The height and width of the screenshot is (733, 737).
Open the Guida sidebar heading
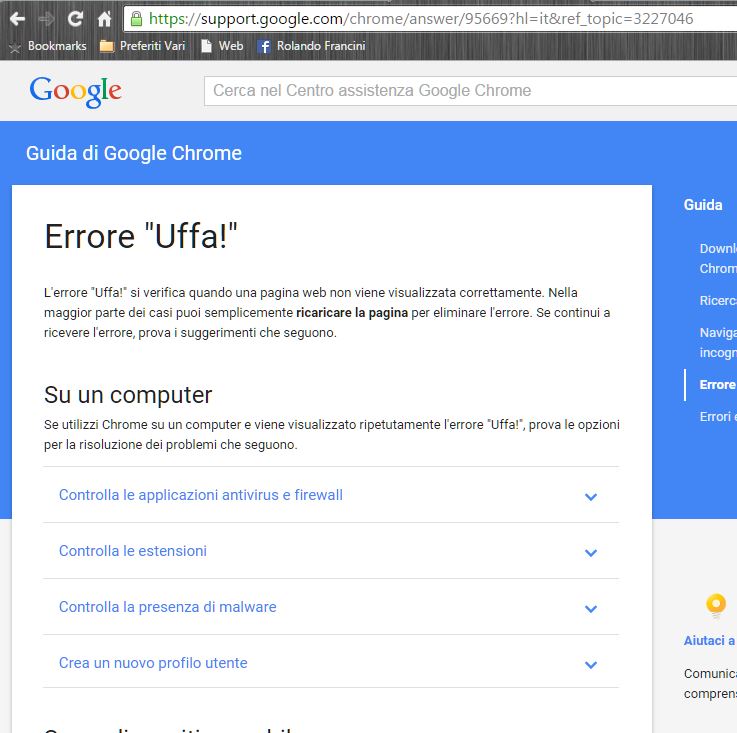(703, 205)
